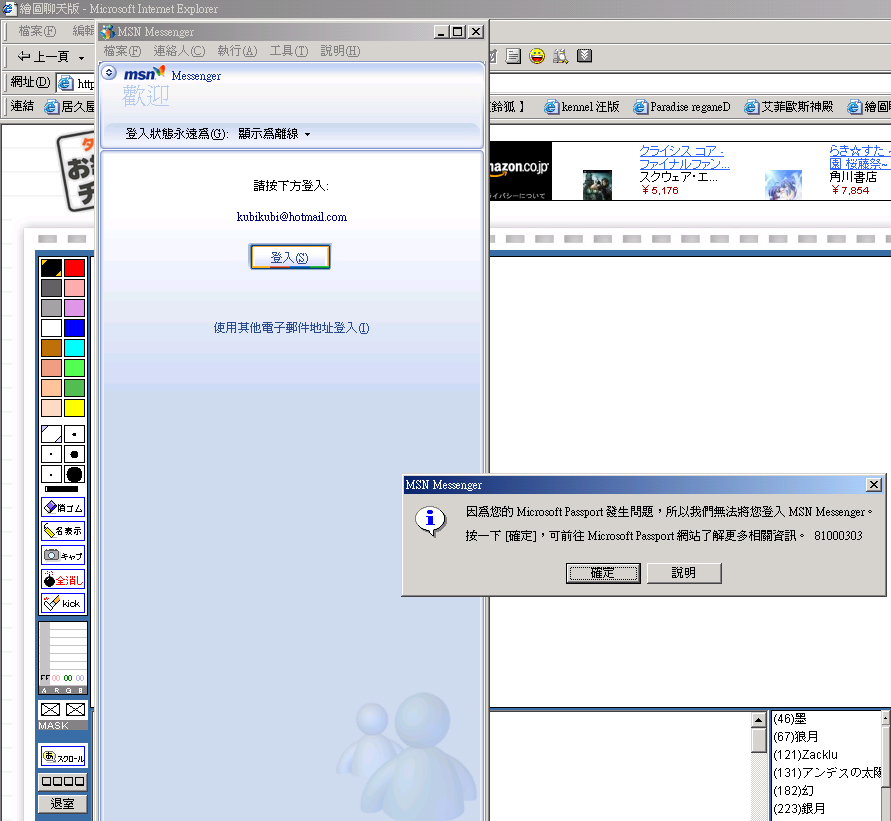Select user (223)銀月 in list

(799, 809)
